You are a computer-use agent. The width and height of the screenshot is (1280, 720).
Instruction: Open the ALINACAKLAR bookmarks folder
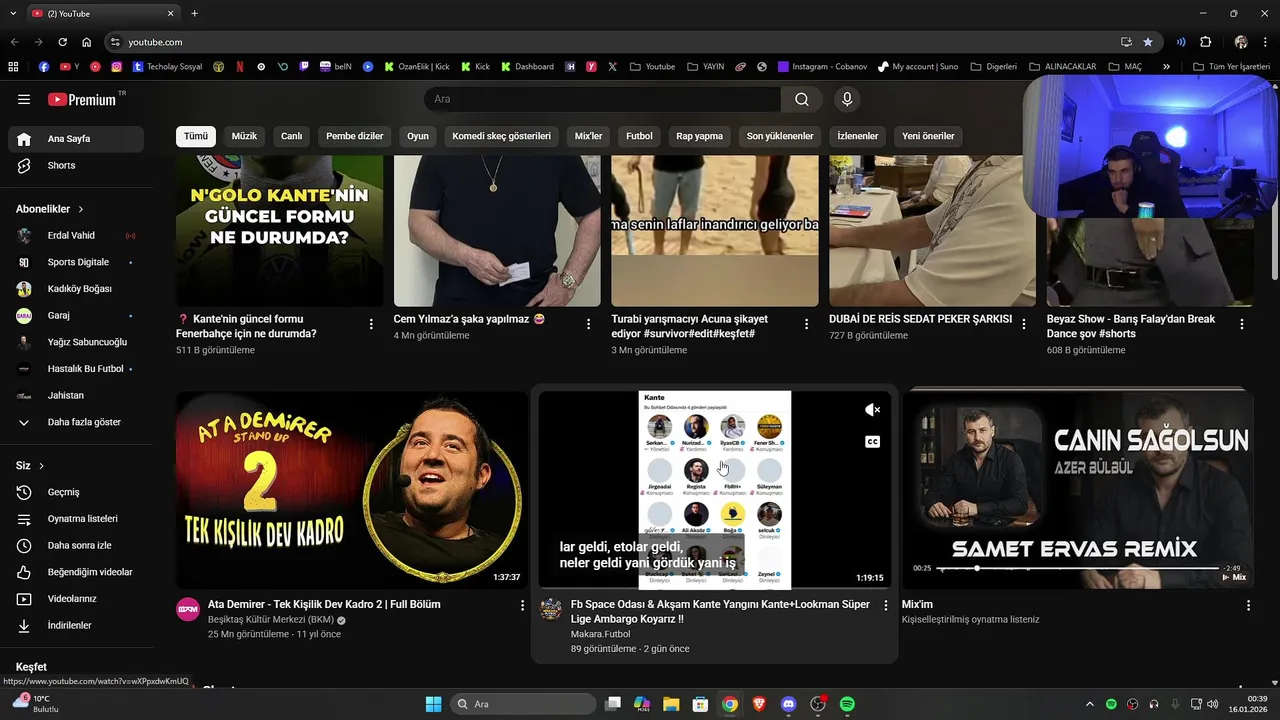click(x=1061, y=67)
